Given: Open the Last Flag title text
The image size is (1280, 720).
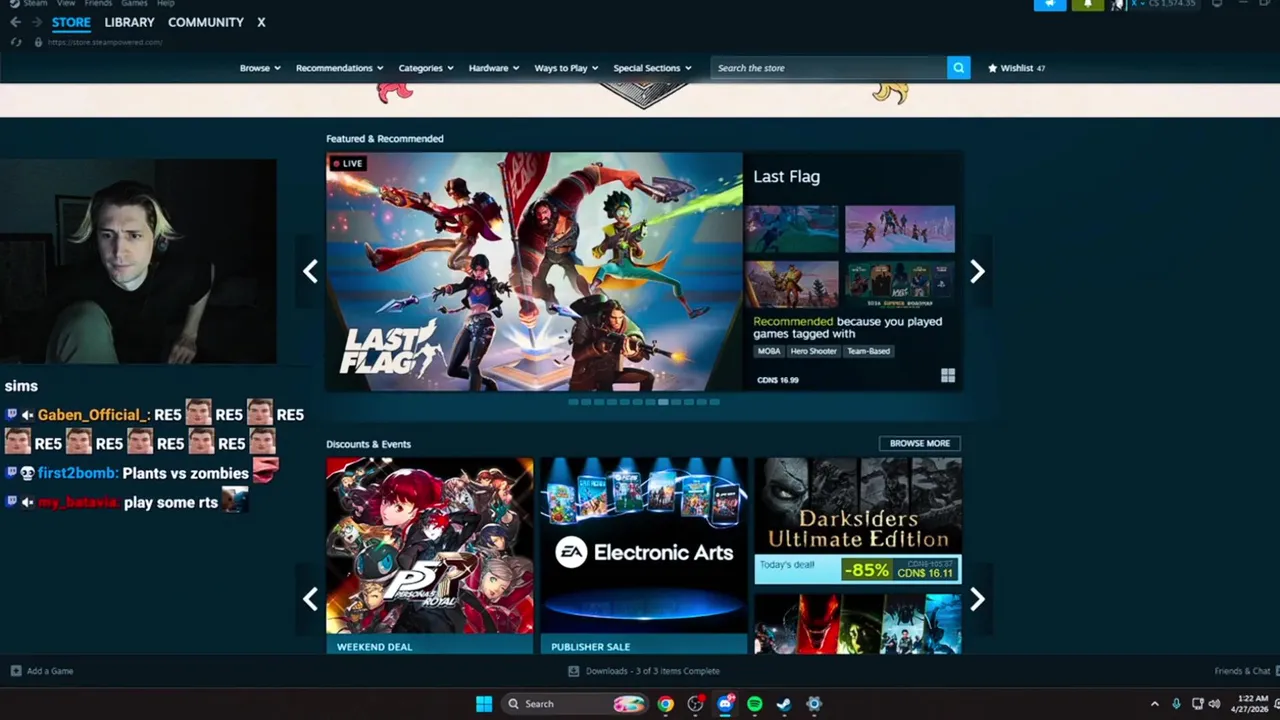Looking at the screenshot, I should (786, 177).
